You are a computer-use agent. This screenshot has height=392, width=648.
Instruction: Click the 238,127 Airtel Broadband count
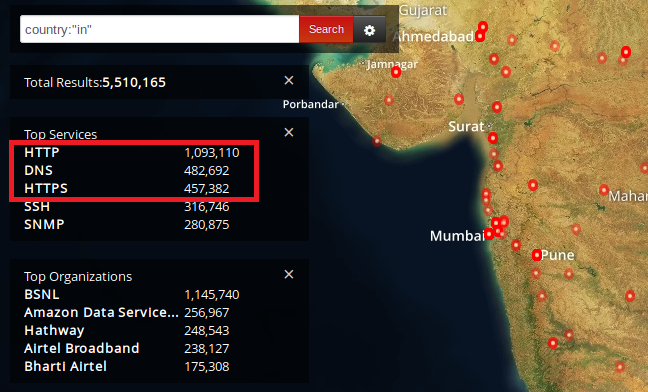tap(207, 349)
